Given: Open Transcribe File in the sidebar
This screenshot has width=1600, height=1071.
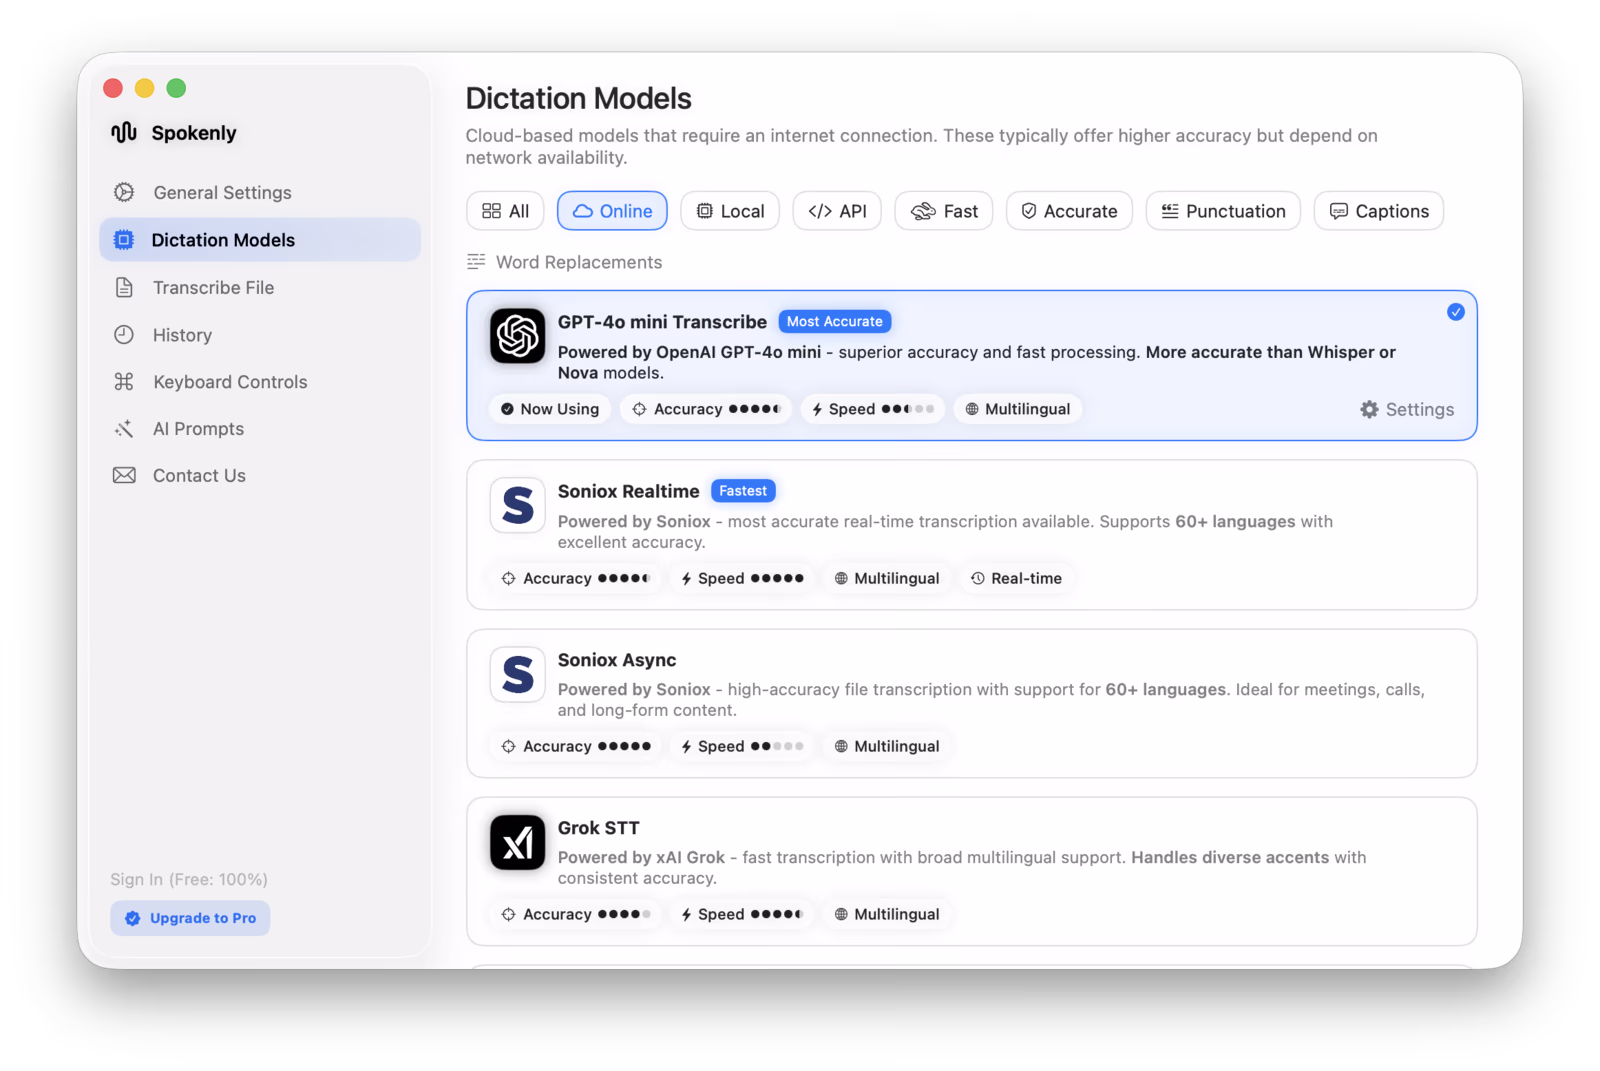Looking at the screenshot, I should click(260, 288).
